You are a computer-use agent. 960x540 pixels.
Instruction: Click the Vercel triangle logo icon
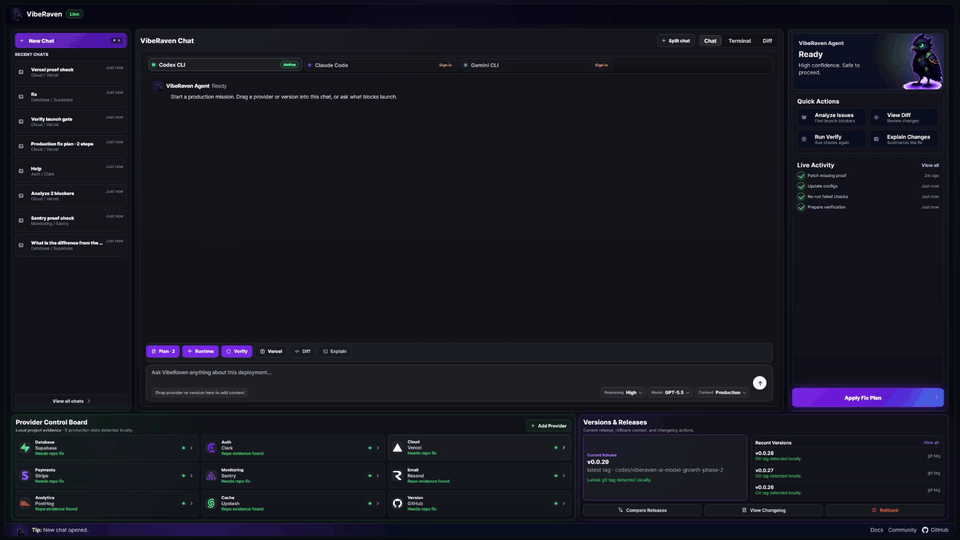point(397,448)
